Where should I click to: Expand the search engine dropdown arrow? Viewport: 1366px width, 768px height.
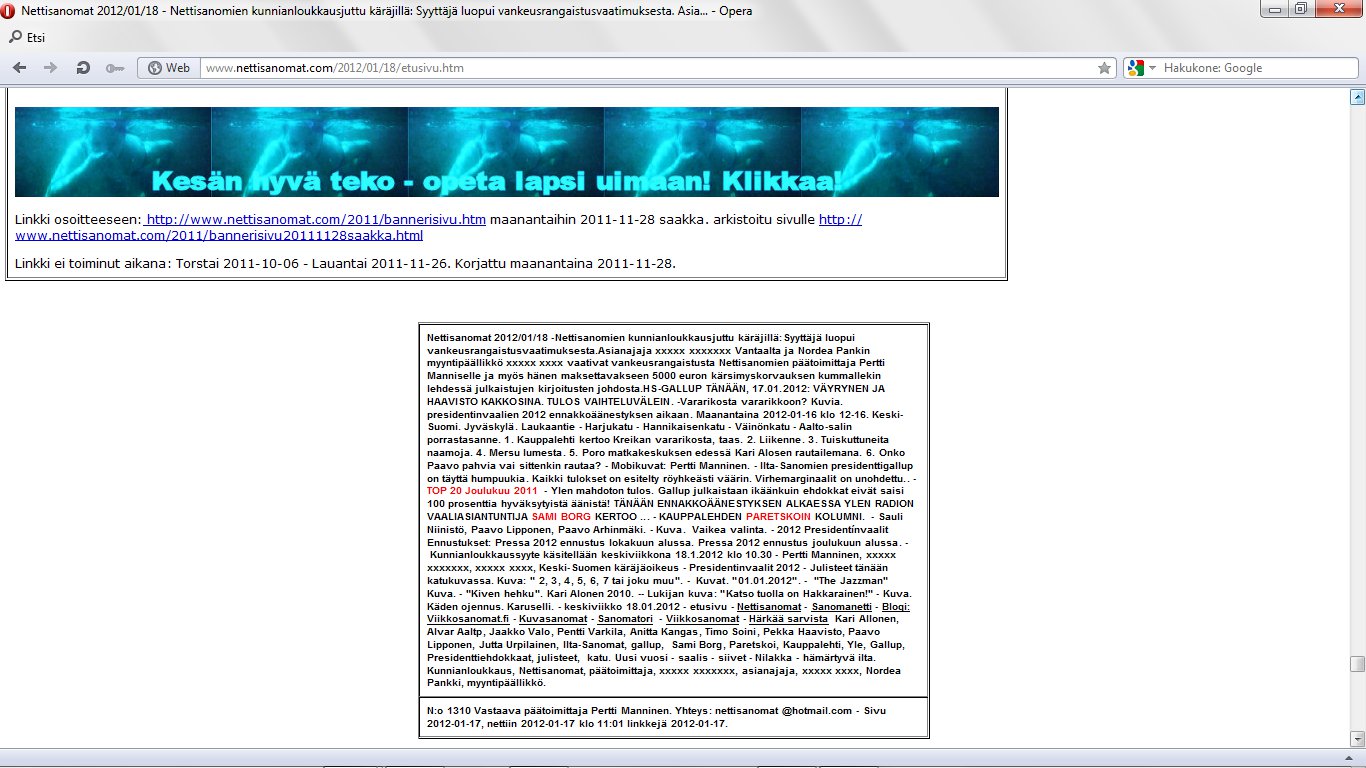(x=1152, y=68)
